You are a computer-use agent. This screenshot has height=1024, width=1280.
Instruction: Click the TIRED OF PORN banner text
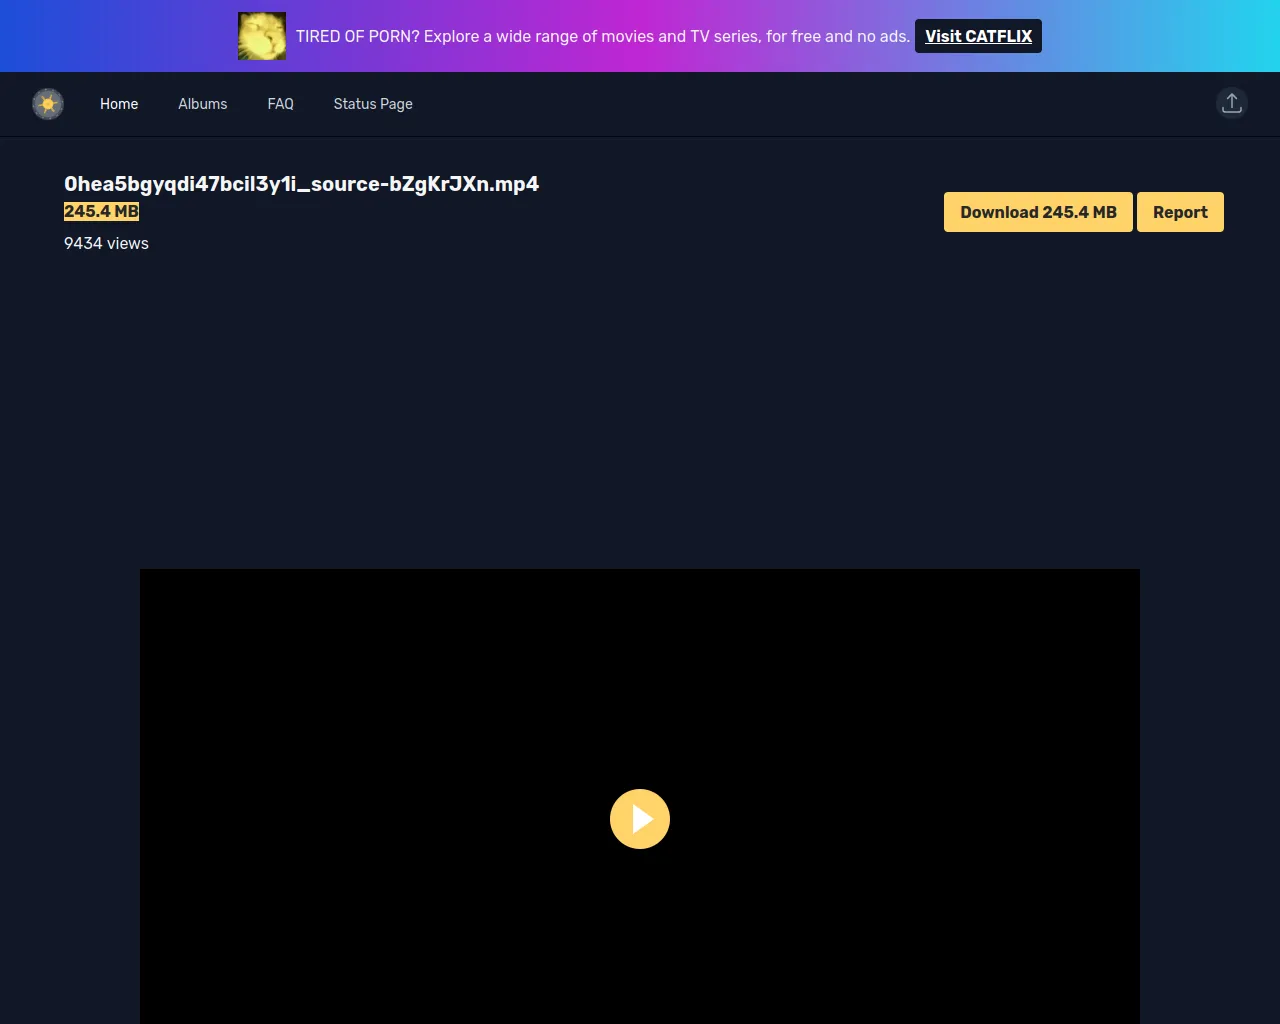pos(603,36)
